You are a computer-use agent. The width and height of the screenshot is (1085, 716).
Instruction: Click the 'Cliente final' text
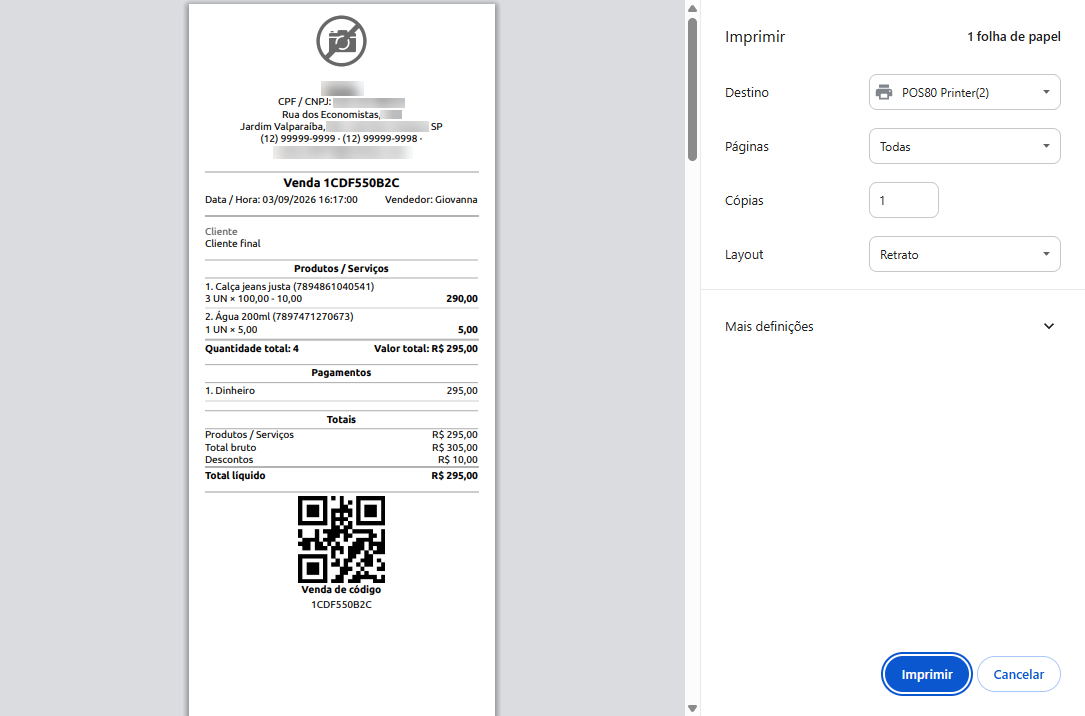click(x=232, y=244)
